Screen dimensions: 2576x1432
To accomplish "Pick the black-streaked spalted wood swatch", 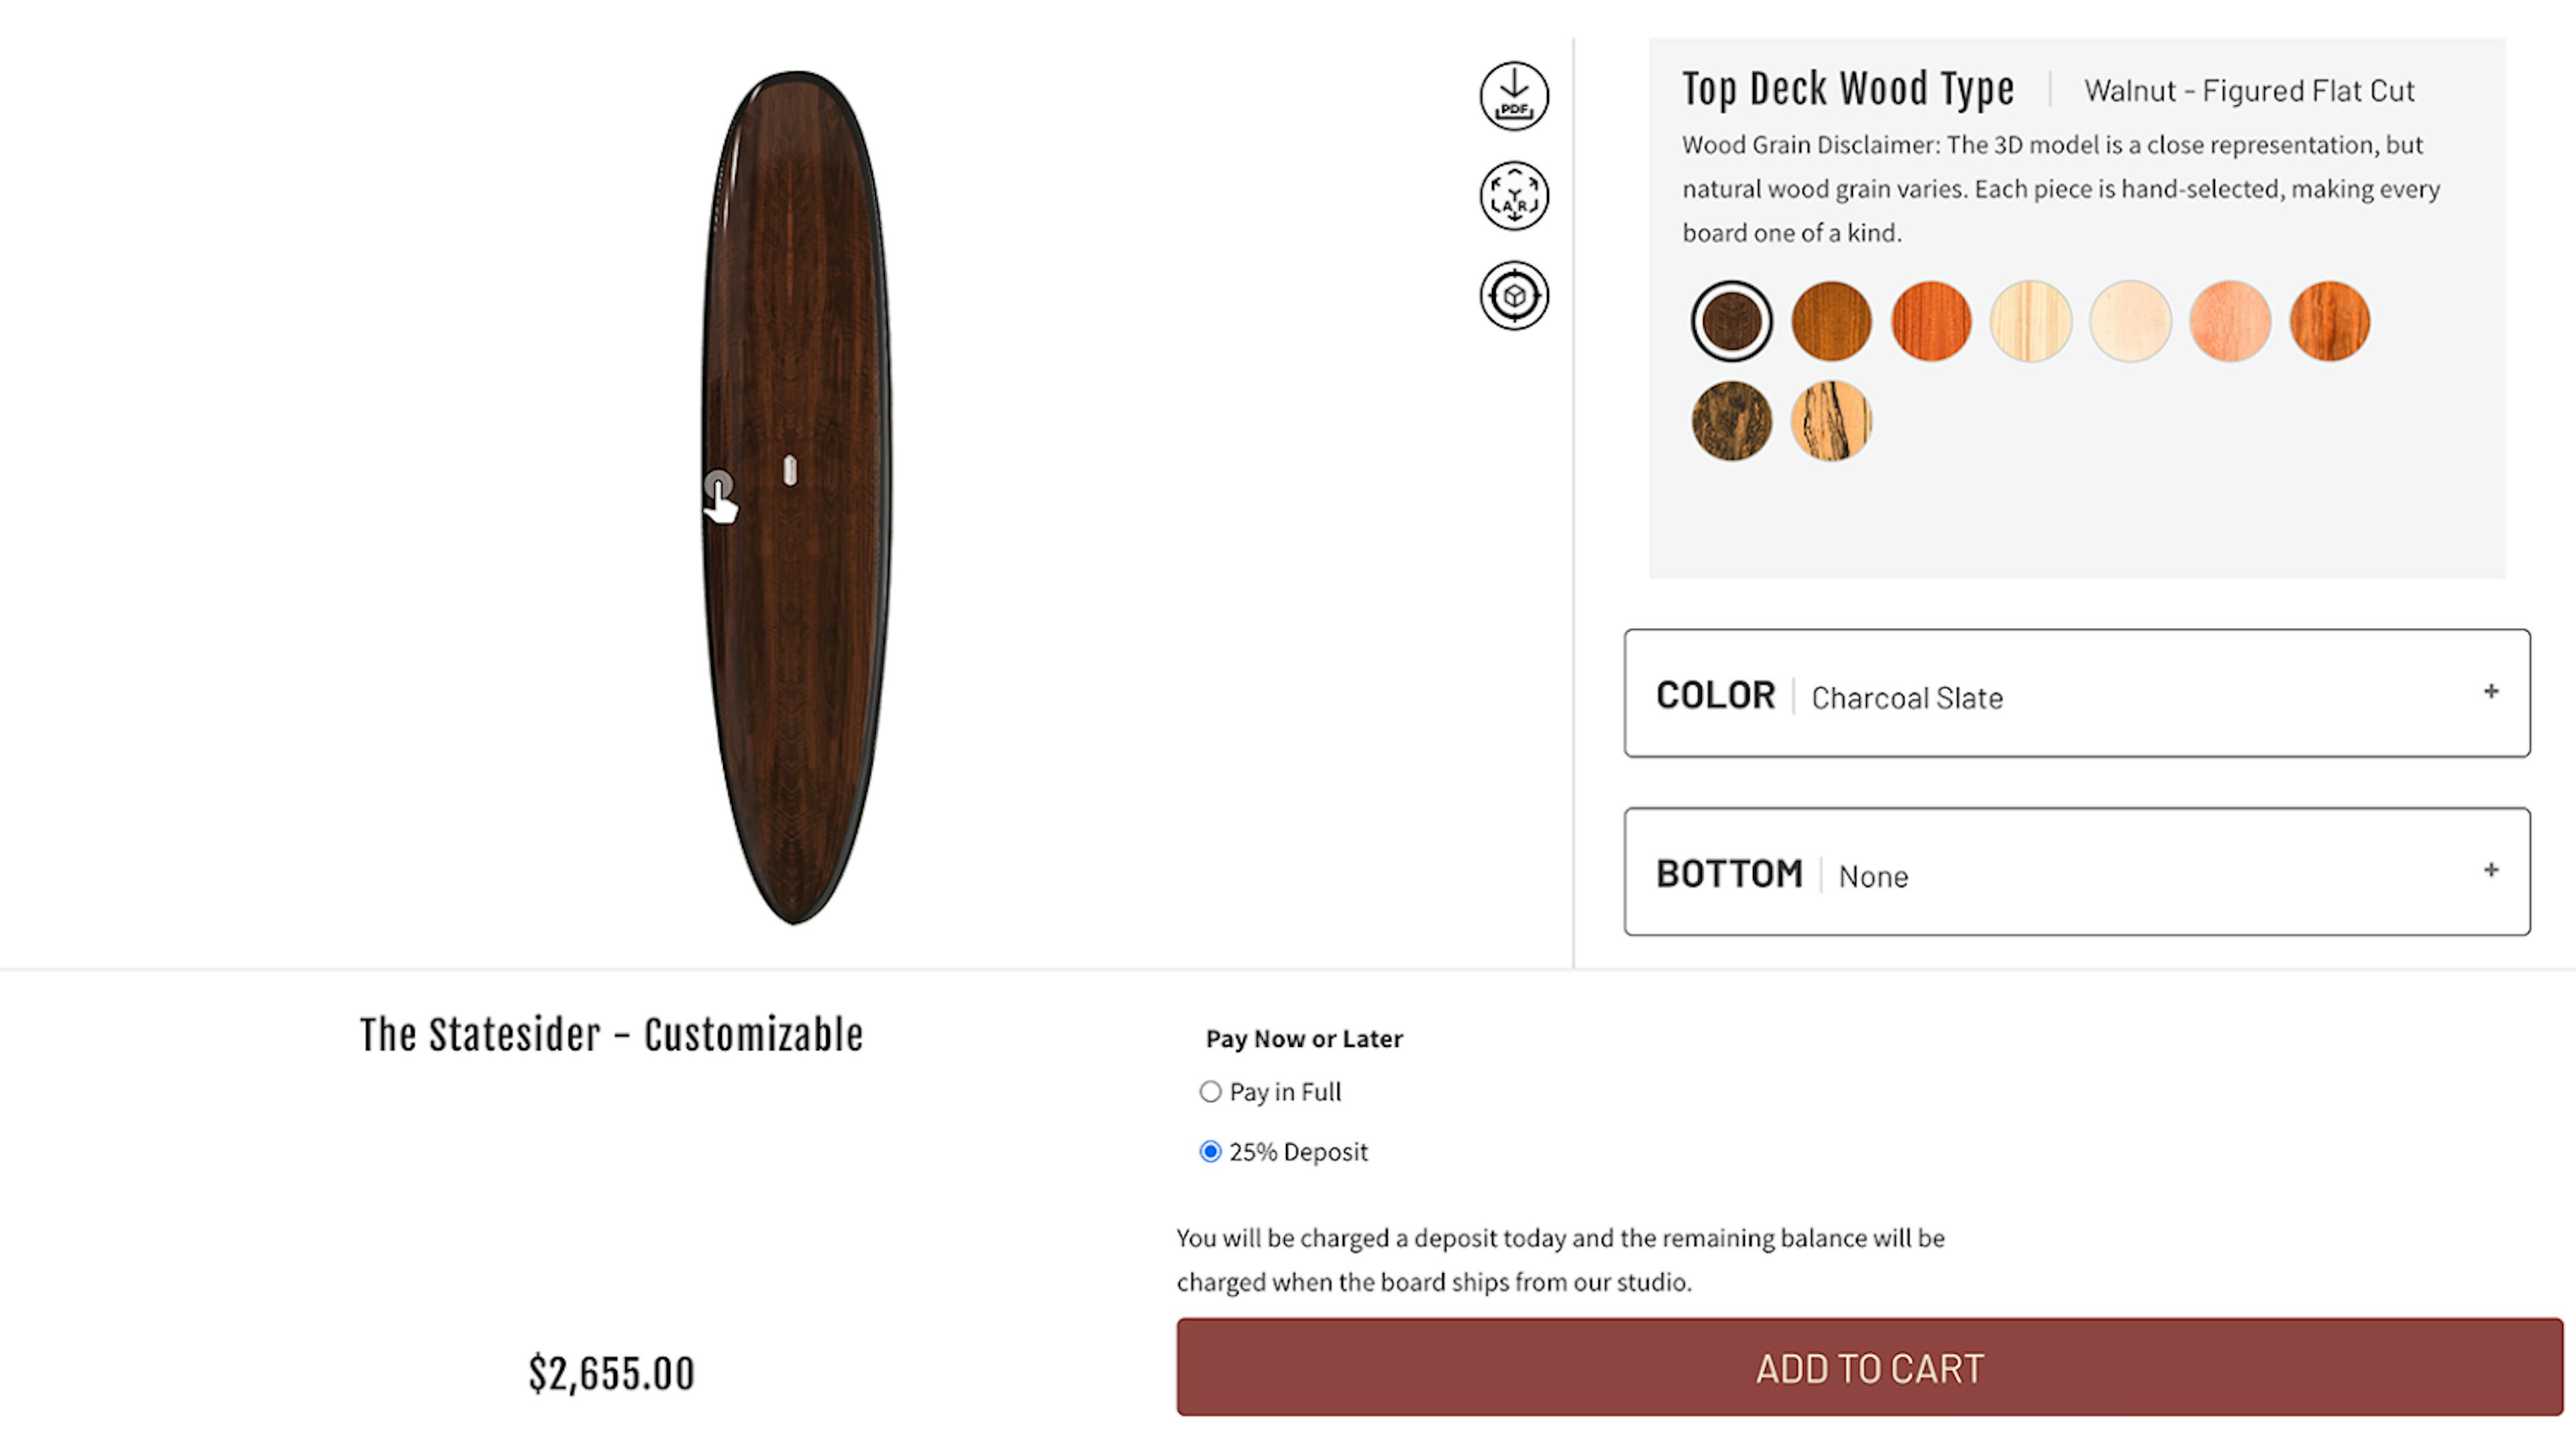I will pos(1831,421).
